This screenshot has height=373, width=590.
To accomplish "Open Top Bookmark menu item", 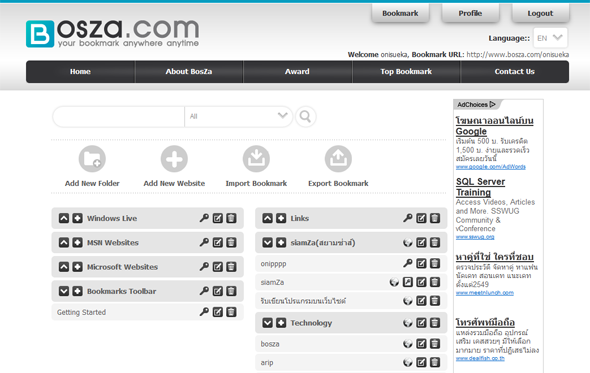I will pyautogui.click(x=406, y=72).
